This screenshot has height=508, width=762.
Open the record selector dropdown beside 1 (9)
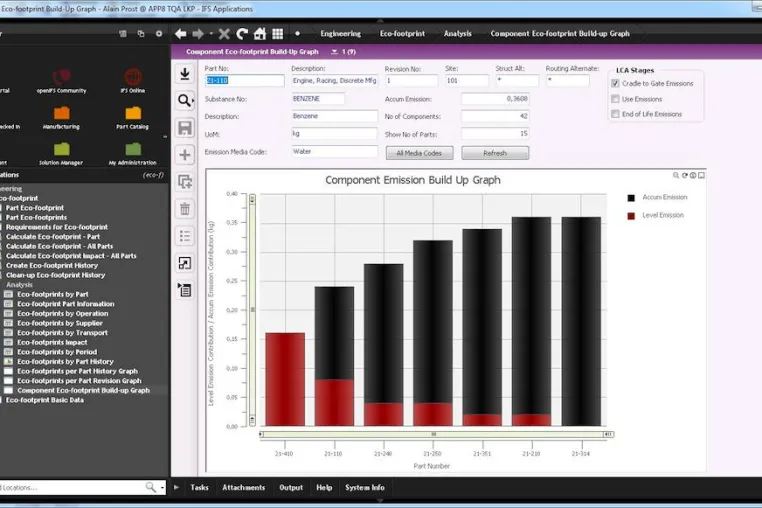334,52
